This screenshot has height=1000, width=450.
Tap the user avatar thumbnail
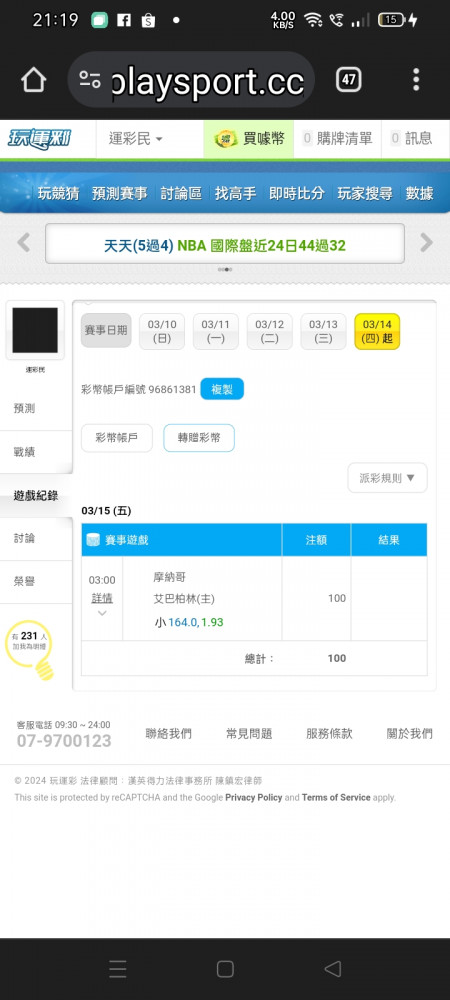point(35,330)
